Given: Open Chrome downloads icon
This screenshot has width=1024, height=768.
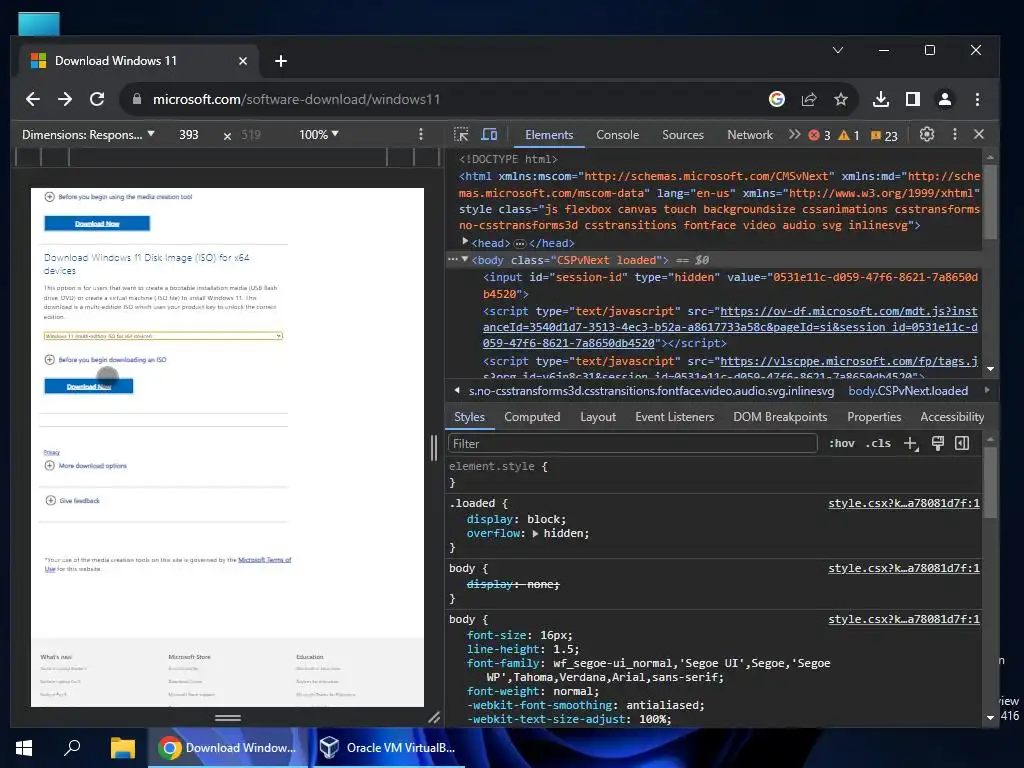Looking at the screenshot, I should click(881, 99).
